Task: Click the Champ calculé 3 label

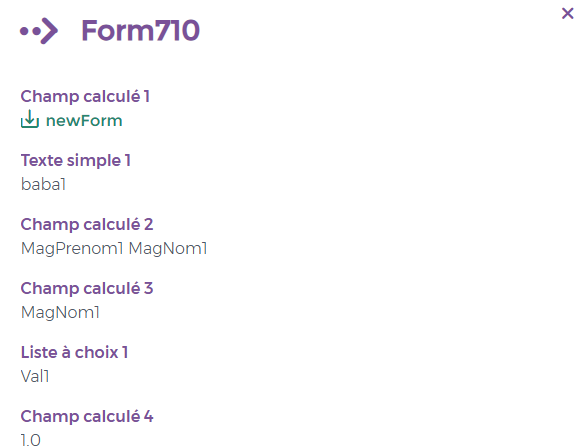Action: click(x=87, y=288)
